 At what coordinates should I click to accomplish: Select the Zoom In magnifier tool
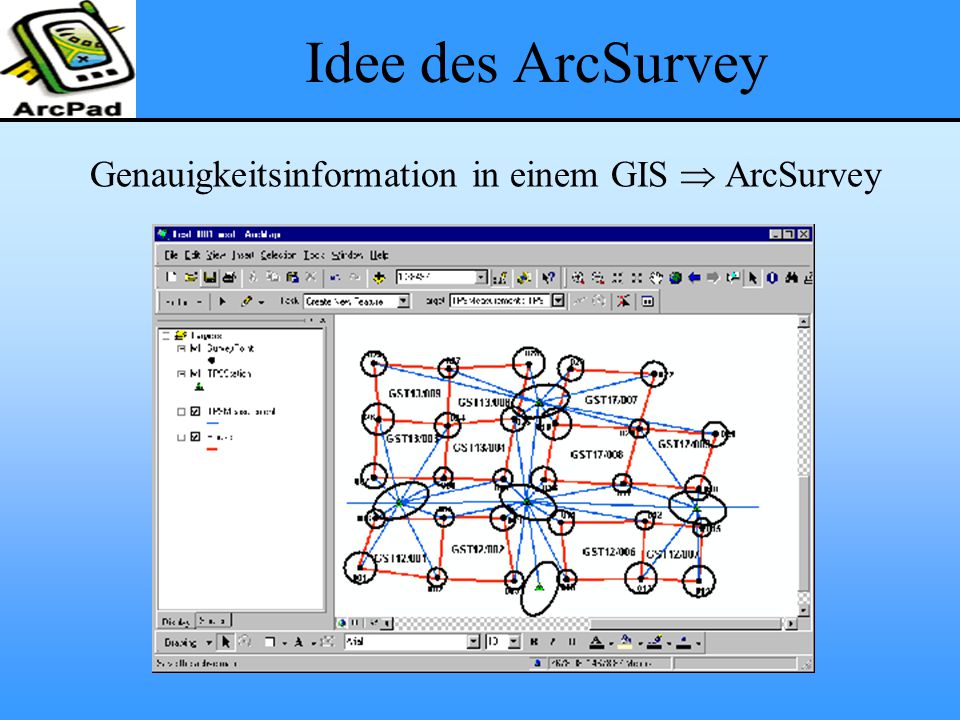click(577, 277)
